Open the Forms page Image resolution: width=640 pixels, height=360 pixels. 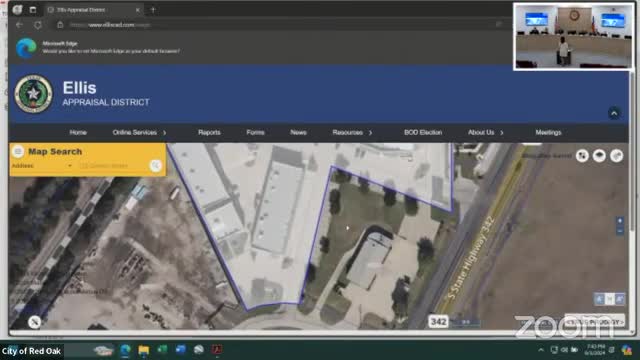[256, 132]
